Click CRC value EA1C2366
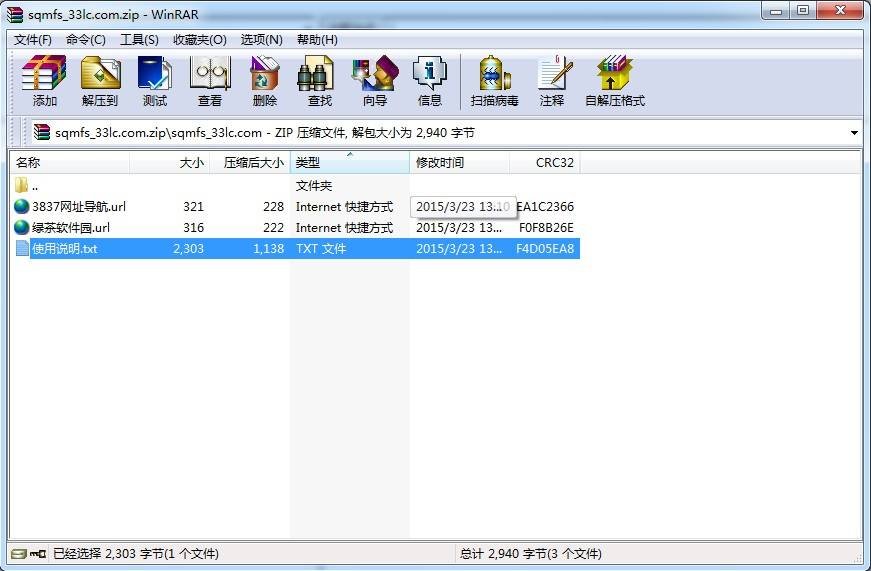The width and height of the screenshot is (871, 571). point(545,207)
